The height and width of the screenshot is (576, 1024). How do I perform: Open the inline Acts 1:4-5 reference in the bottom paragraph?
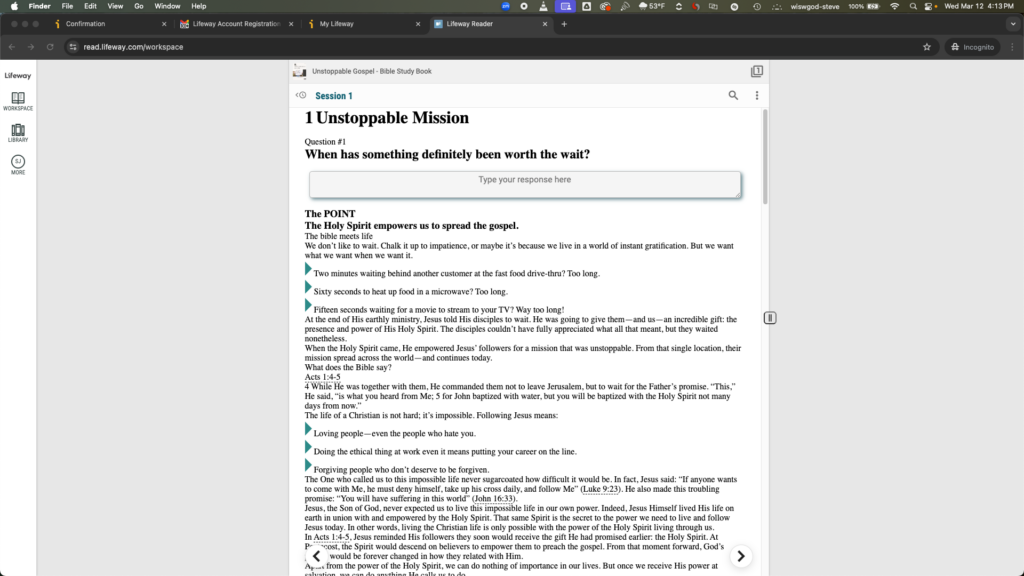331,537
